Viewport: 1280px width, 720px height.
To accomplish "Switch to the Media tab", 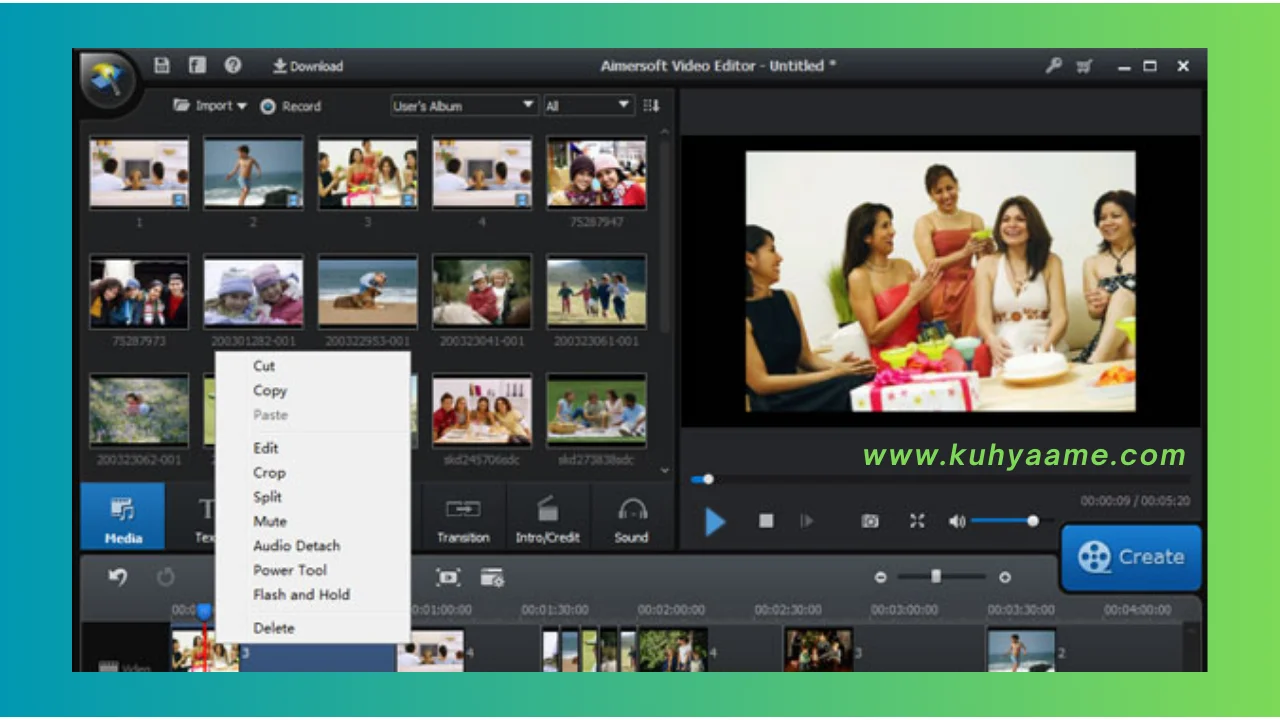I will click(x=123, y=517).
